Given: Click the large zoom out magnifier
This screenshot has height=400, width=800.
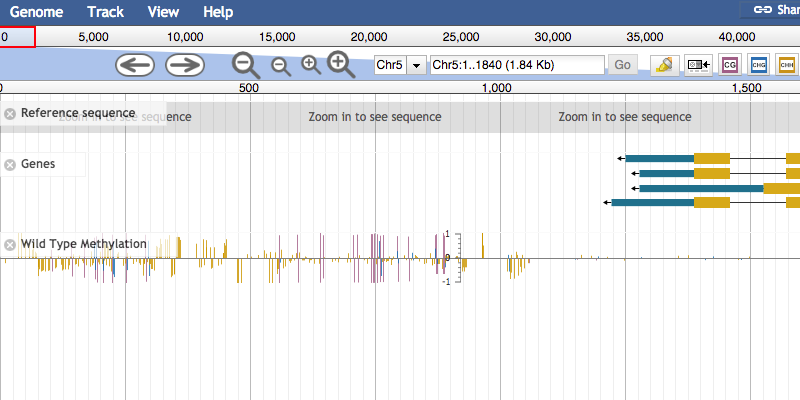Looking at the screenshot, I should coord(246,65).
